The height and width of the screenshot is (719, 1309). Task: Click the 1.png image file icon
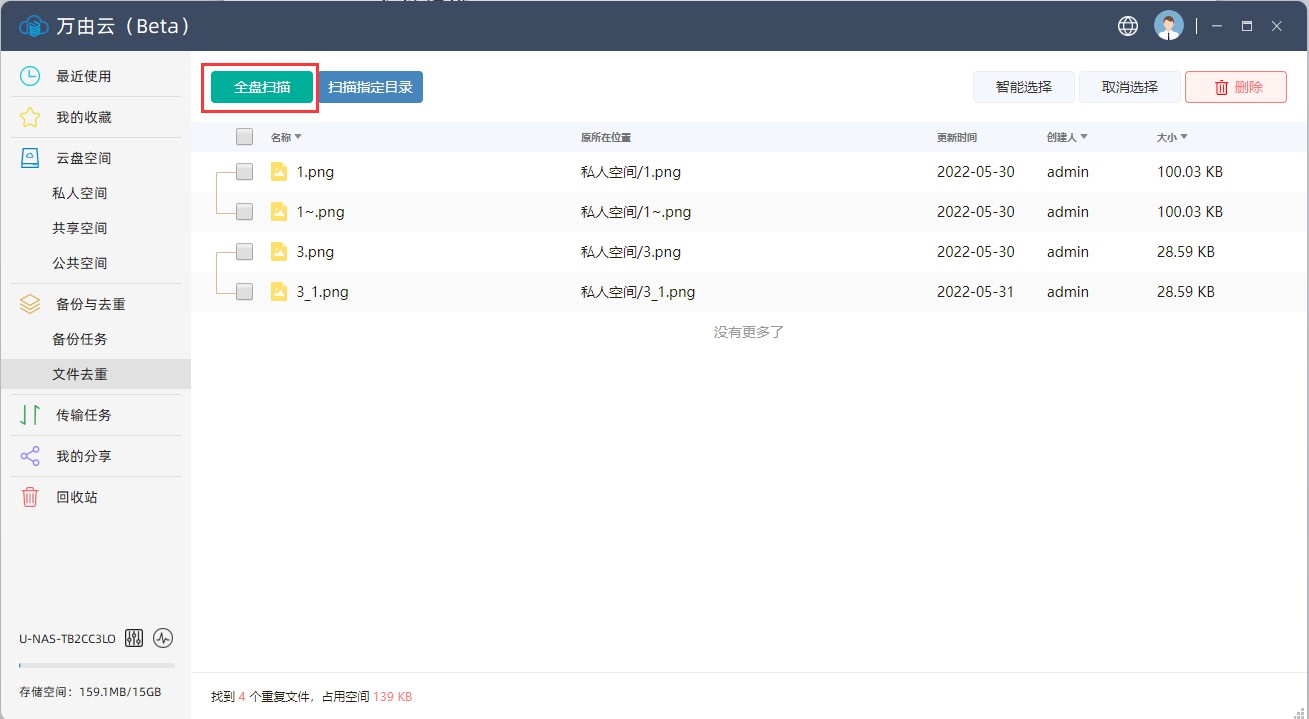pos(279,172)
